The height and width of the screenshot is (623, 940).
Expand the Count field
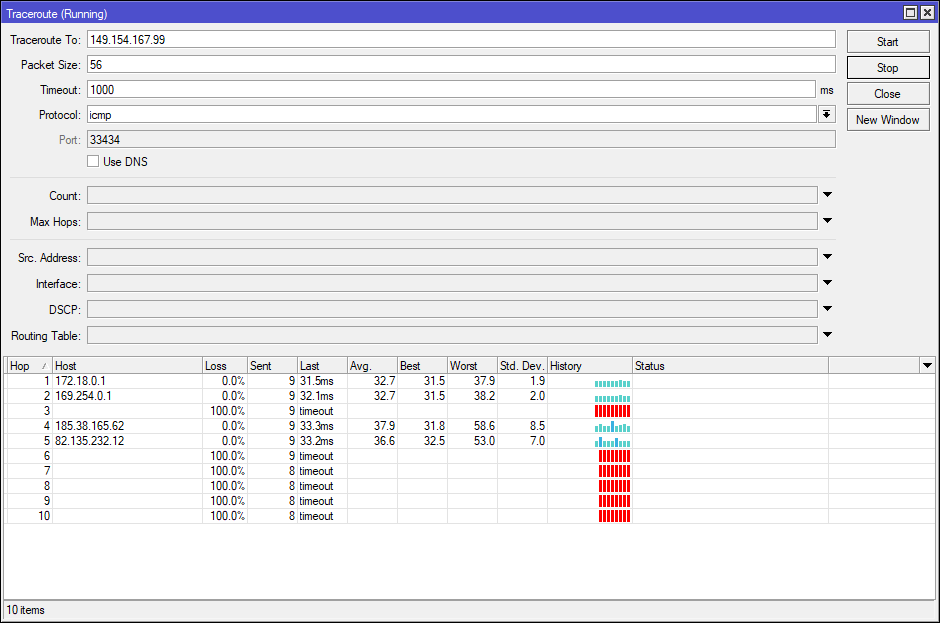(827, 195)
